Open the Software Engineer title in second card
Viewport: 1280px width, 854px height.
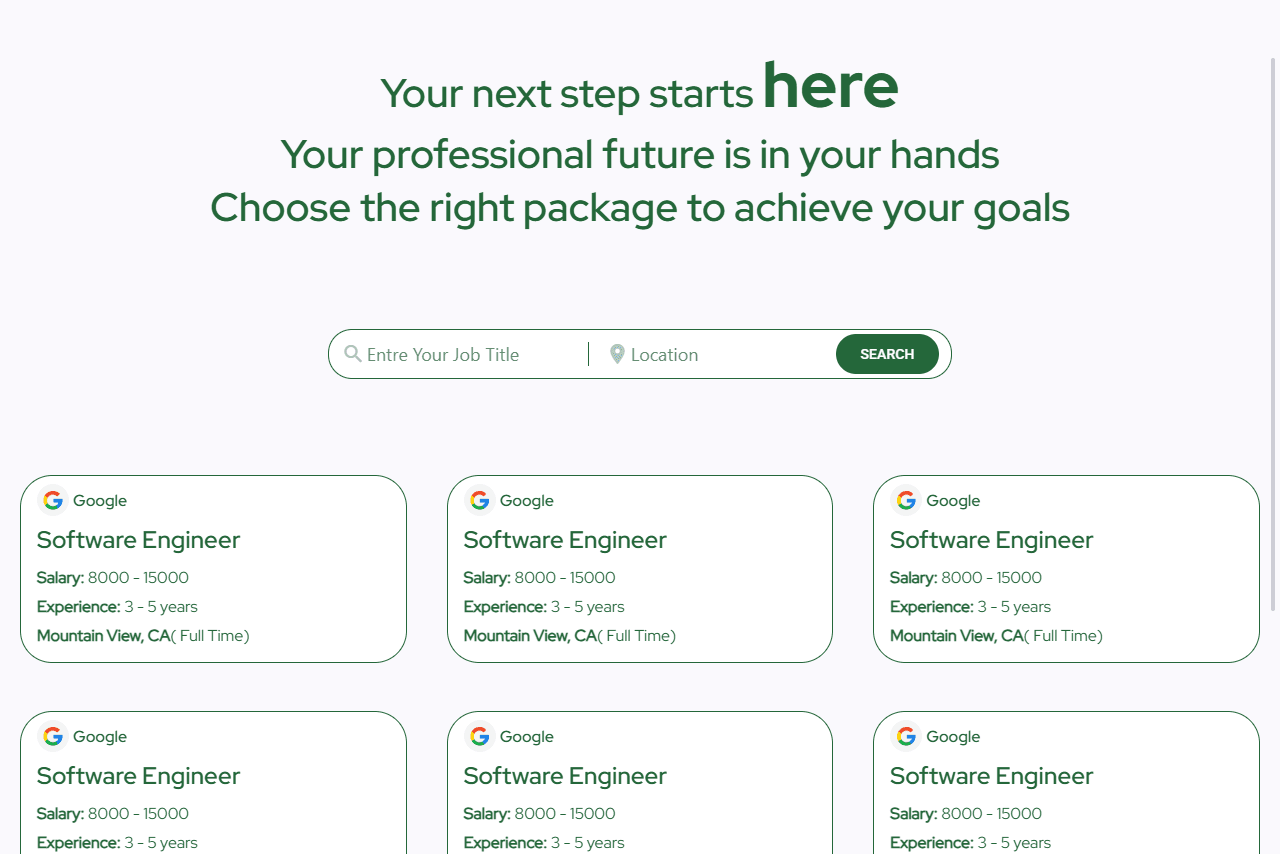click(x=565, y=540)
